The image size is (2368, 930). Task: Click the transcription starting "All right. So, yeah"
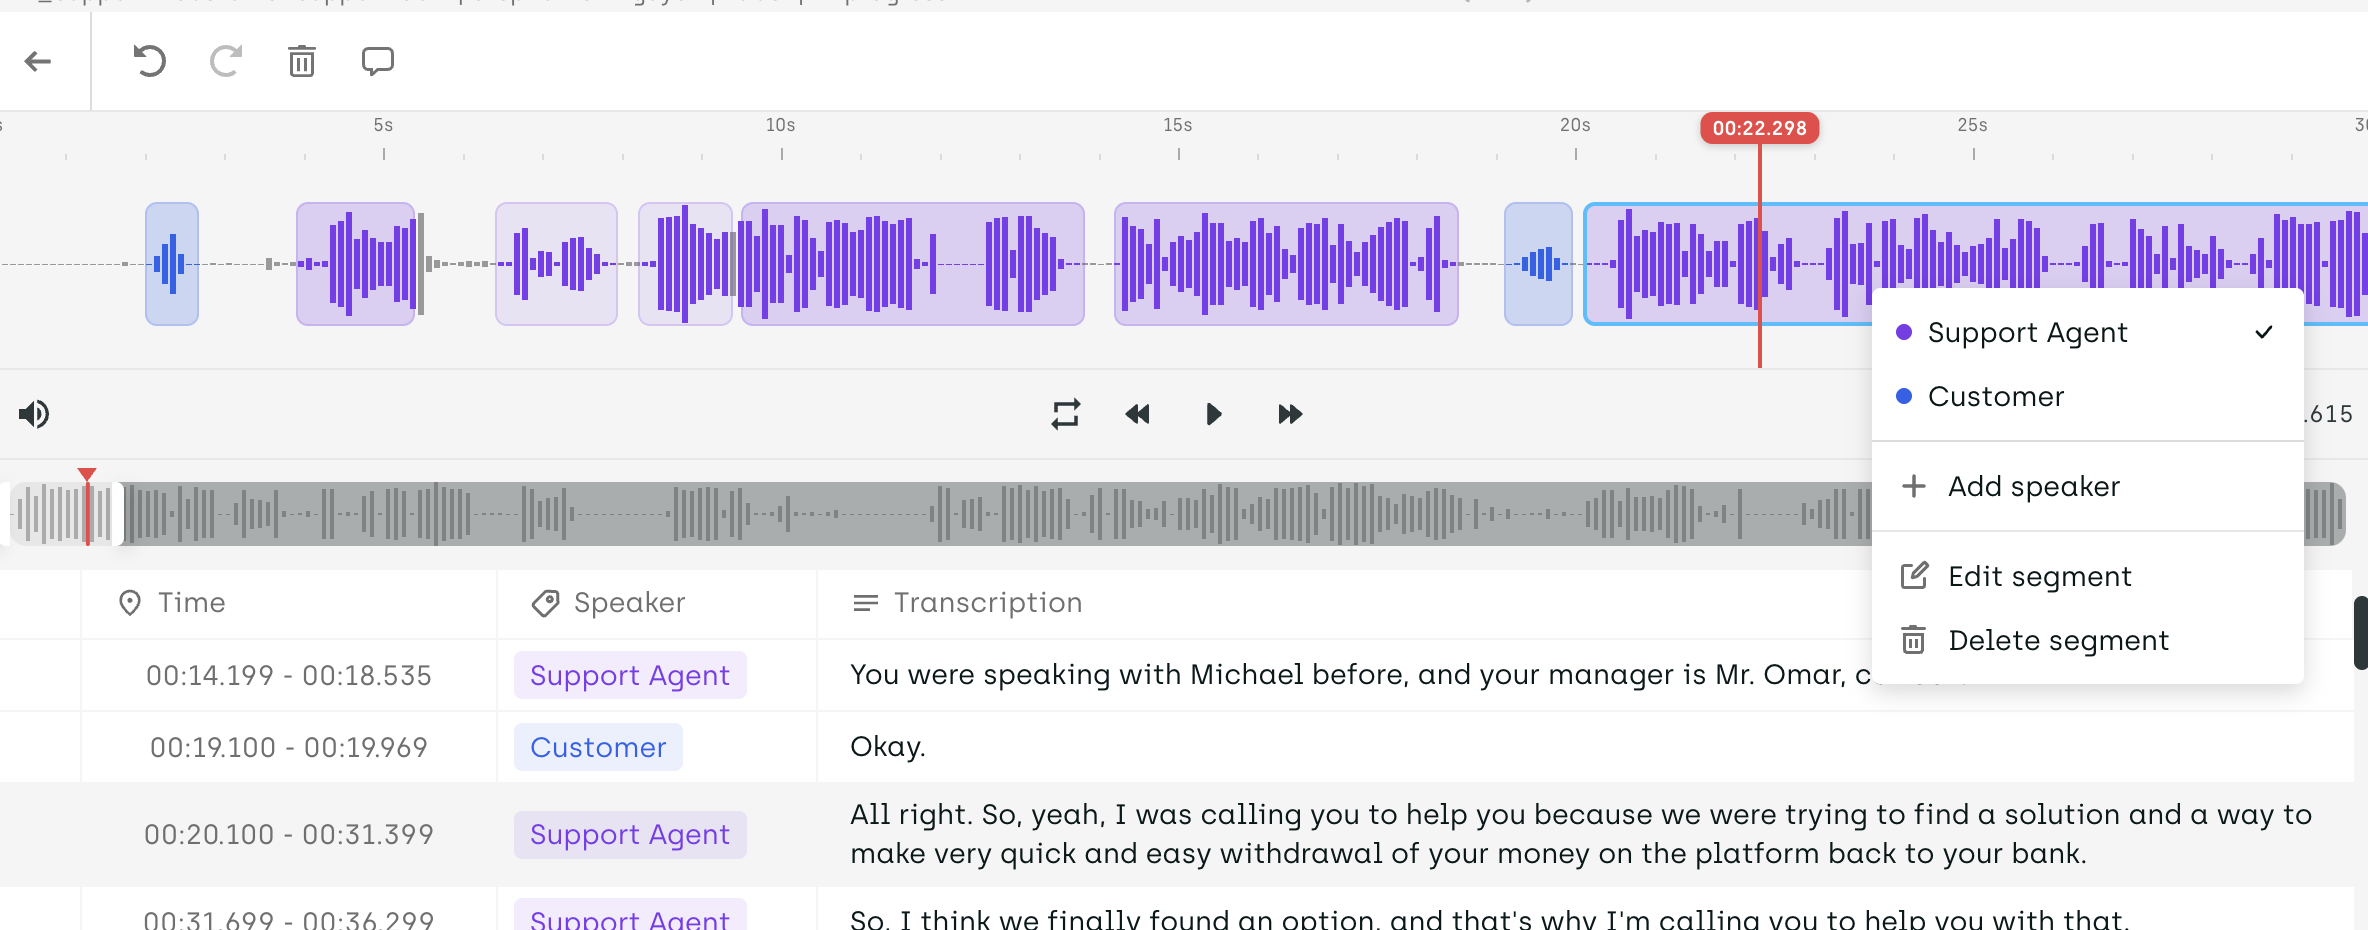coord(1580,834)
